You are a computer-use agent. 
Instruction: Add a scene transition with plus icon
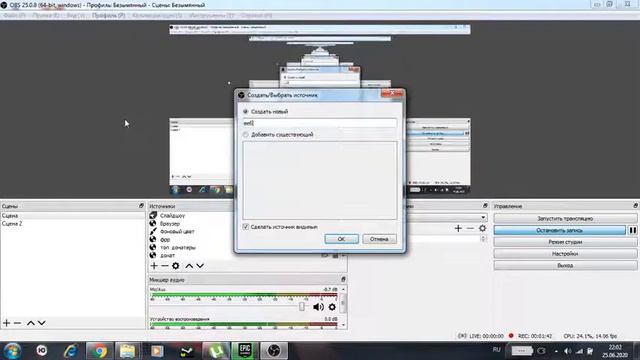[458, 229]
